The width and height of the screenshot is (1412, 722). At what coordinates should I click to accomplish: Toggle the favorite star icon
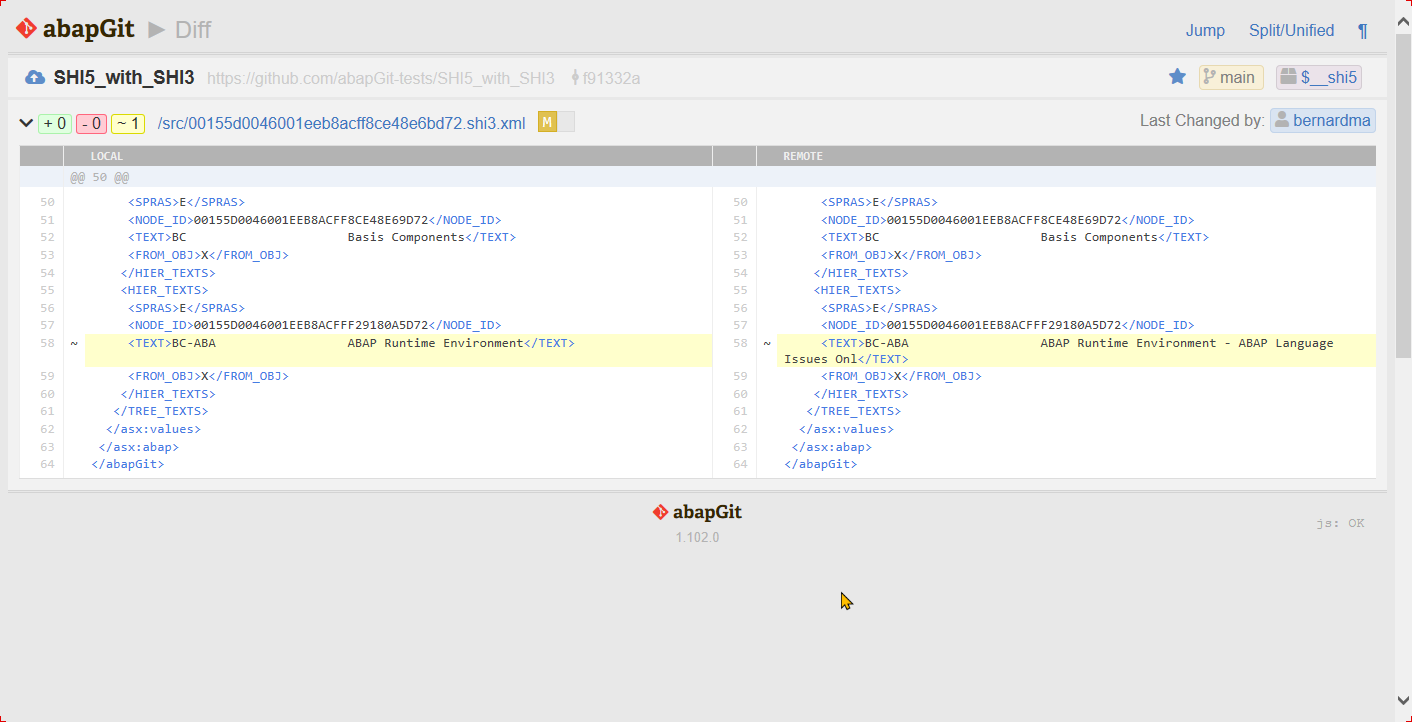pos(1177,77)
